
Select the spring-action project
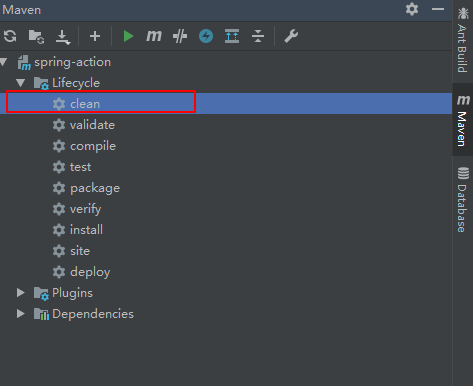coord(73,62)
